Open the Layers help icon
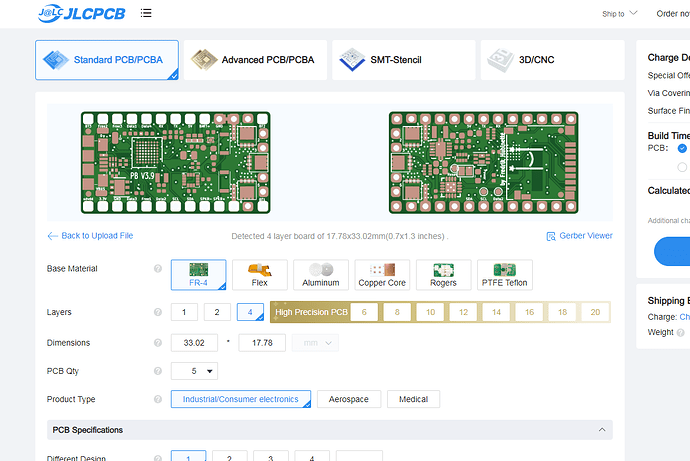Image resolution: width=690 pixels, height=461 pixels. 158,312
